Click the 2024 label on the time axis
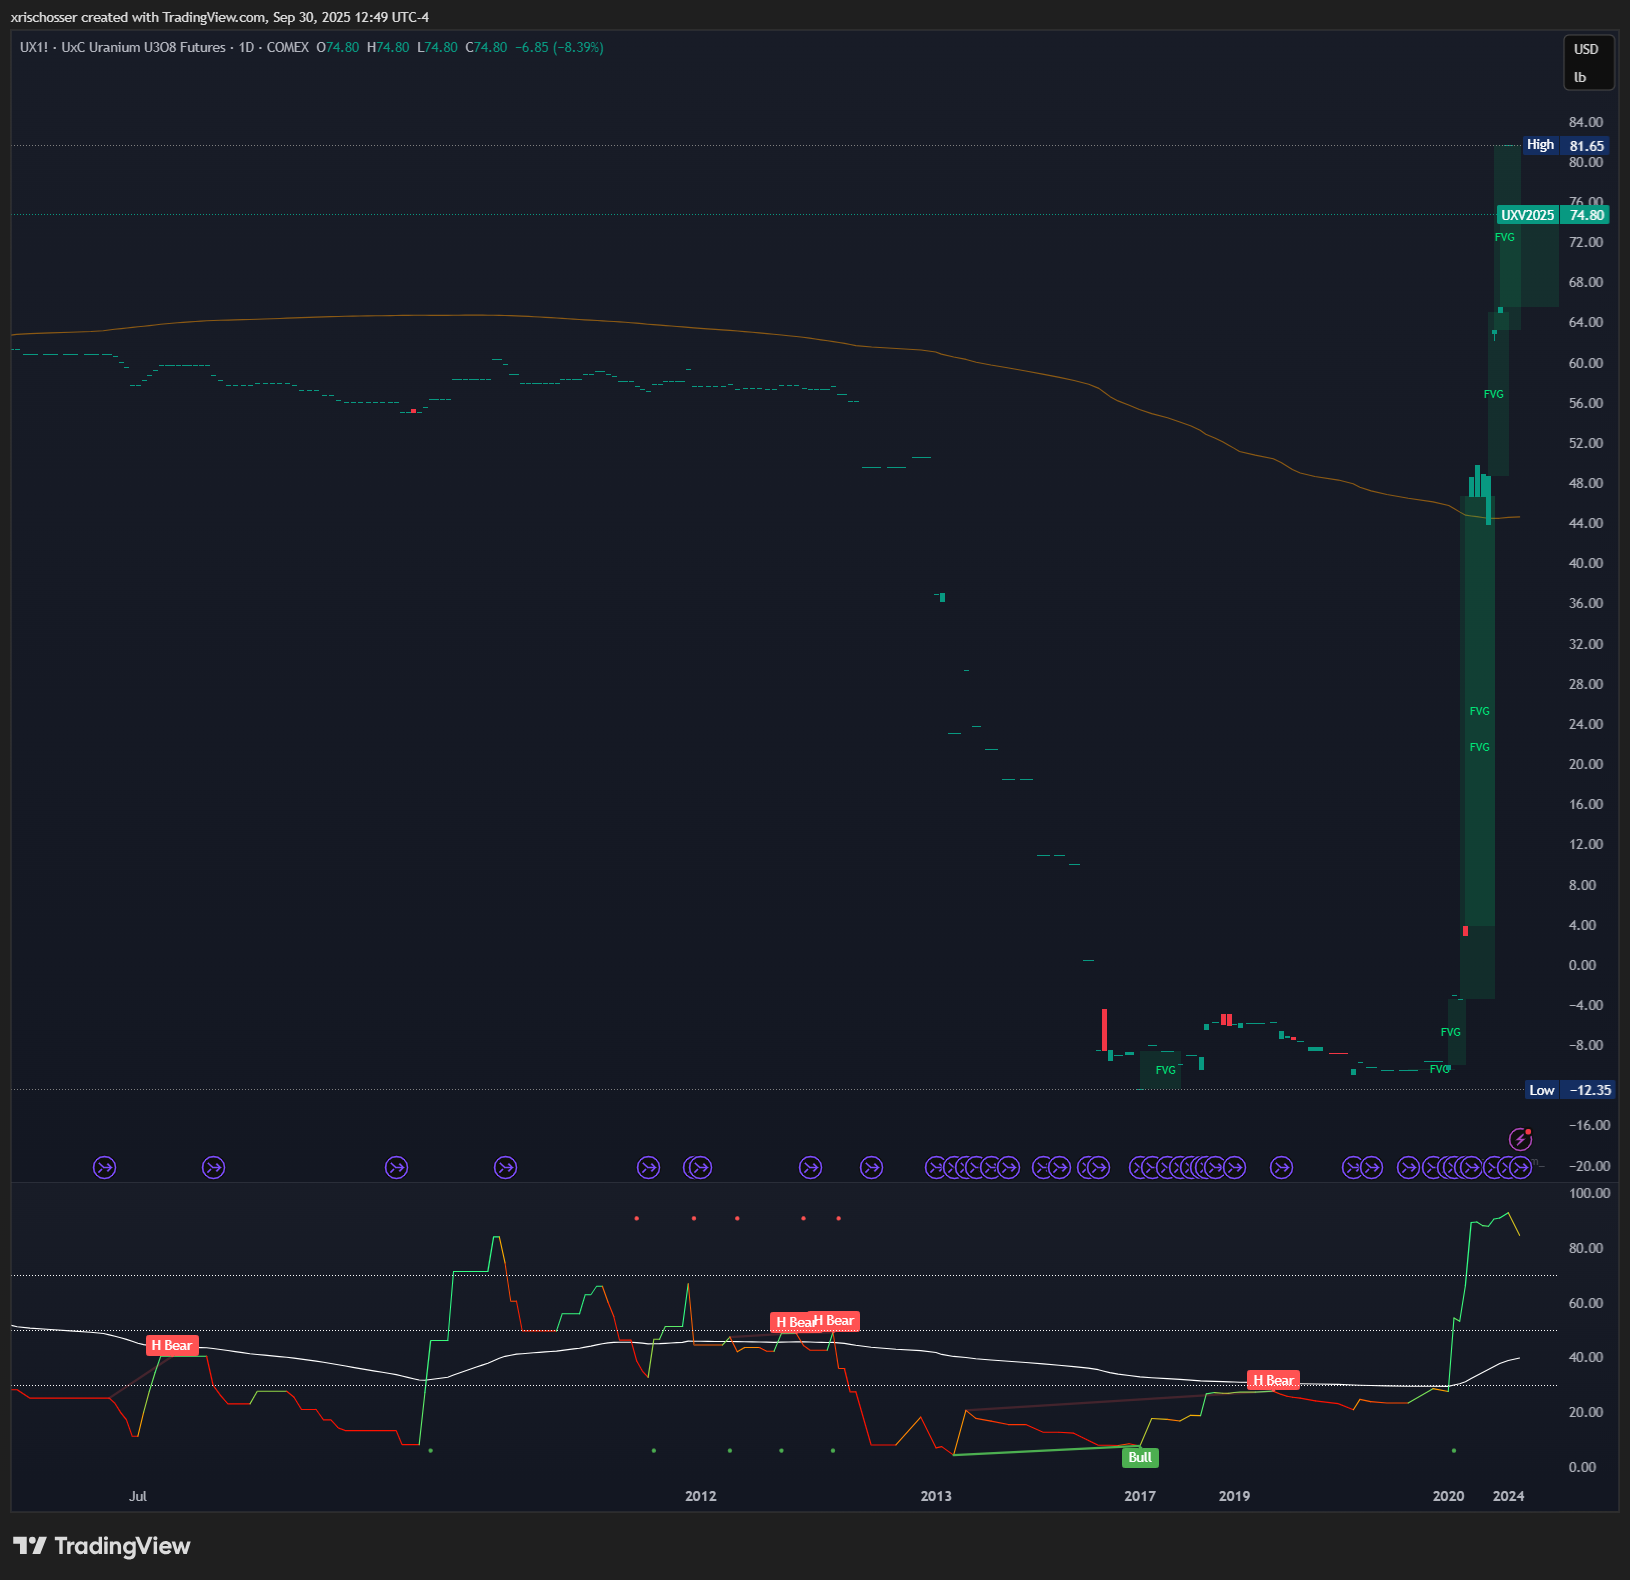1630x1580 pixels. (1508, 1496)
